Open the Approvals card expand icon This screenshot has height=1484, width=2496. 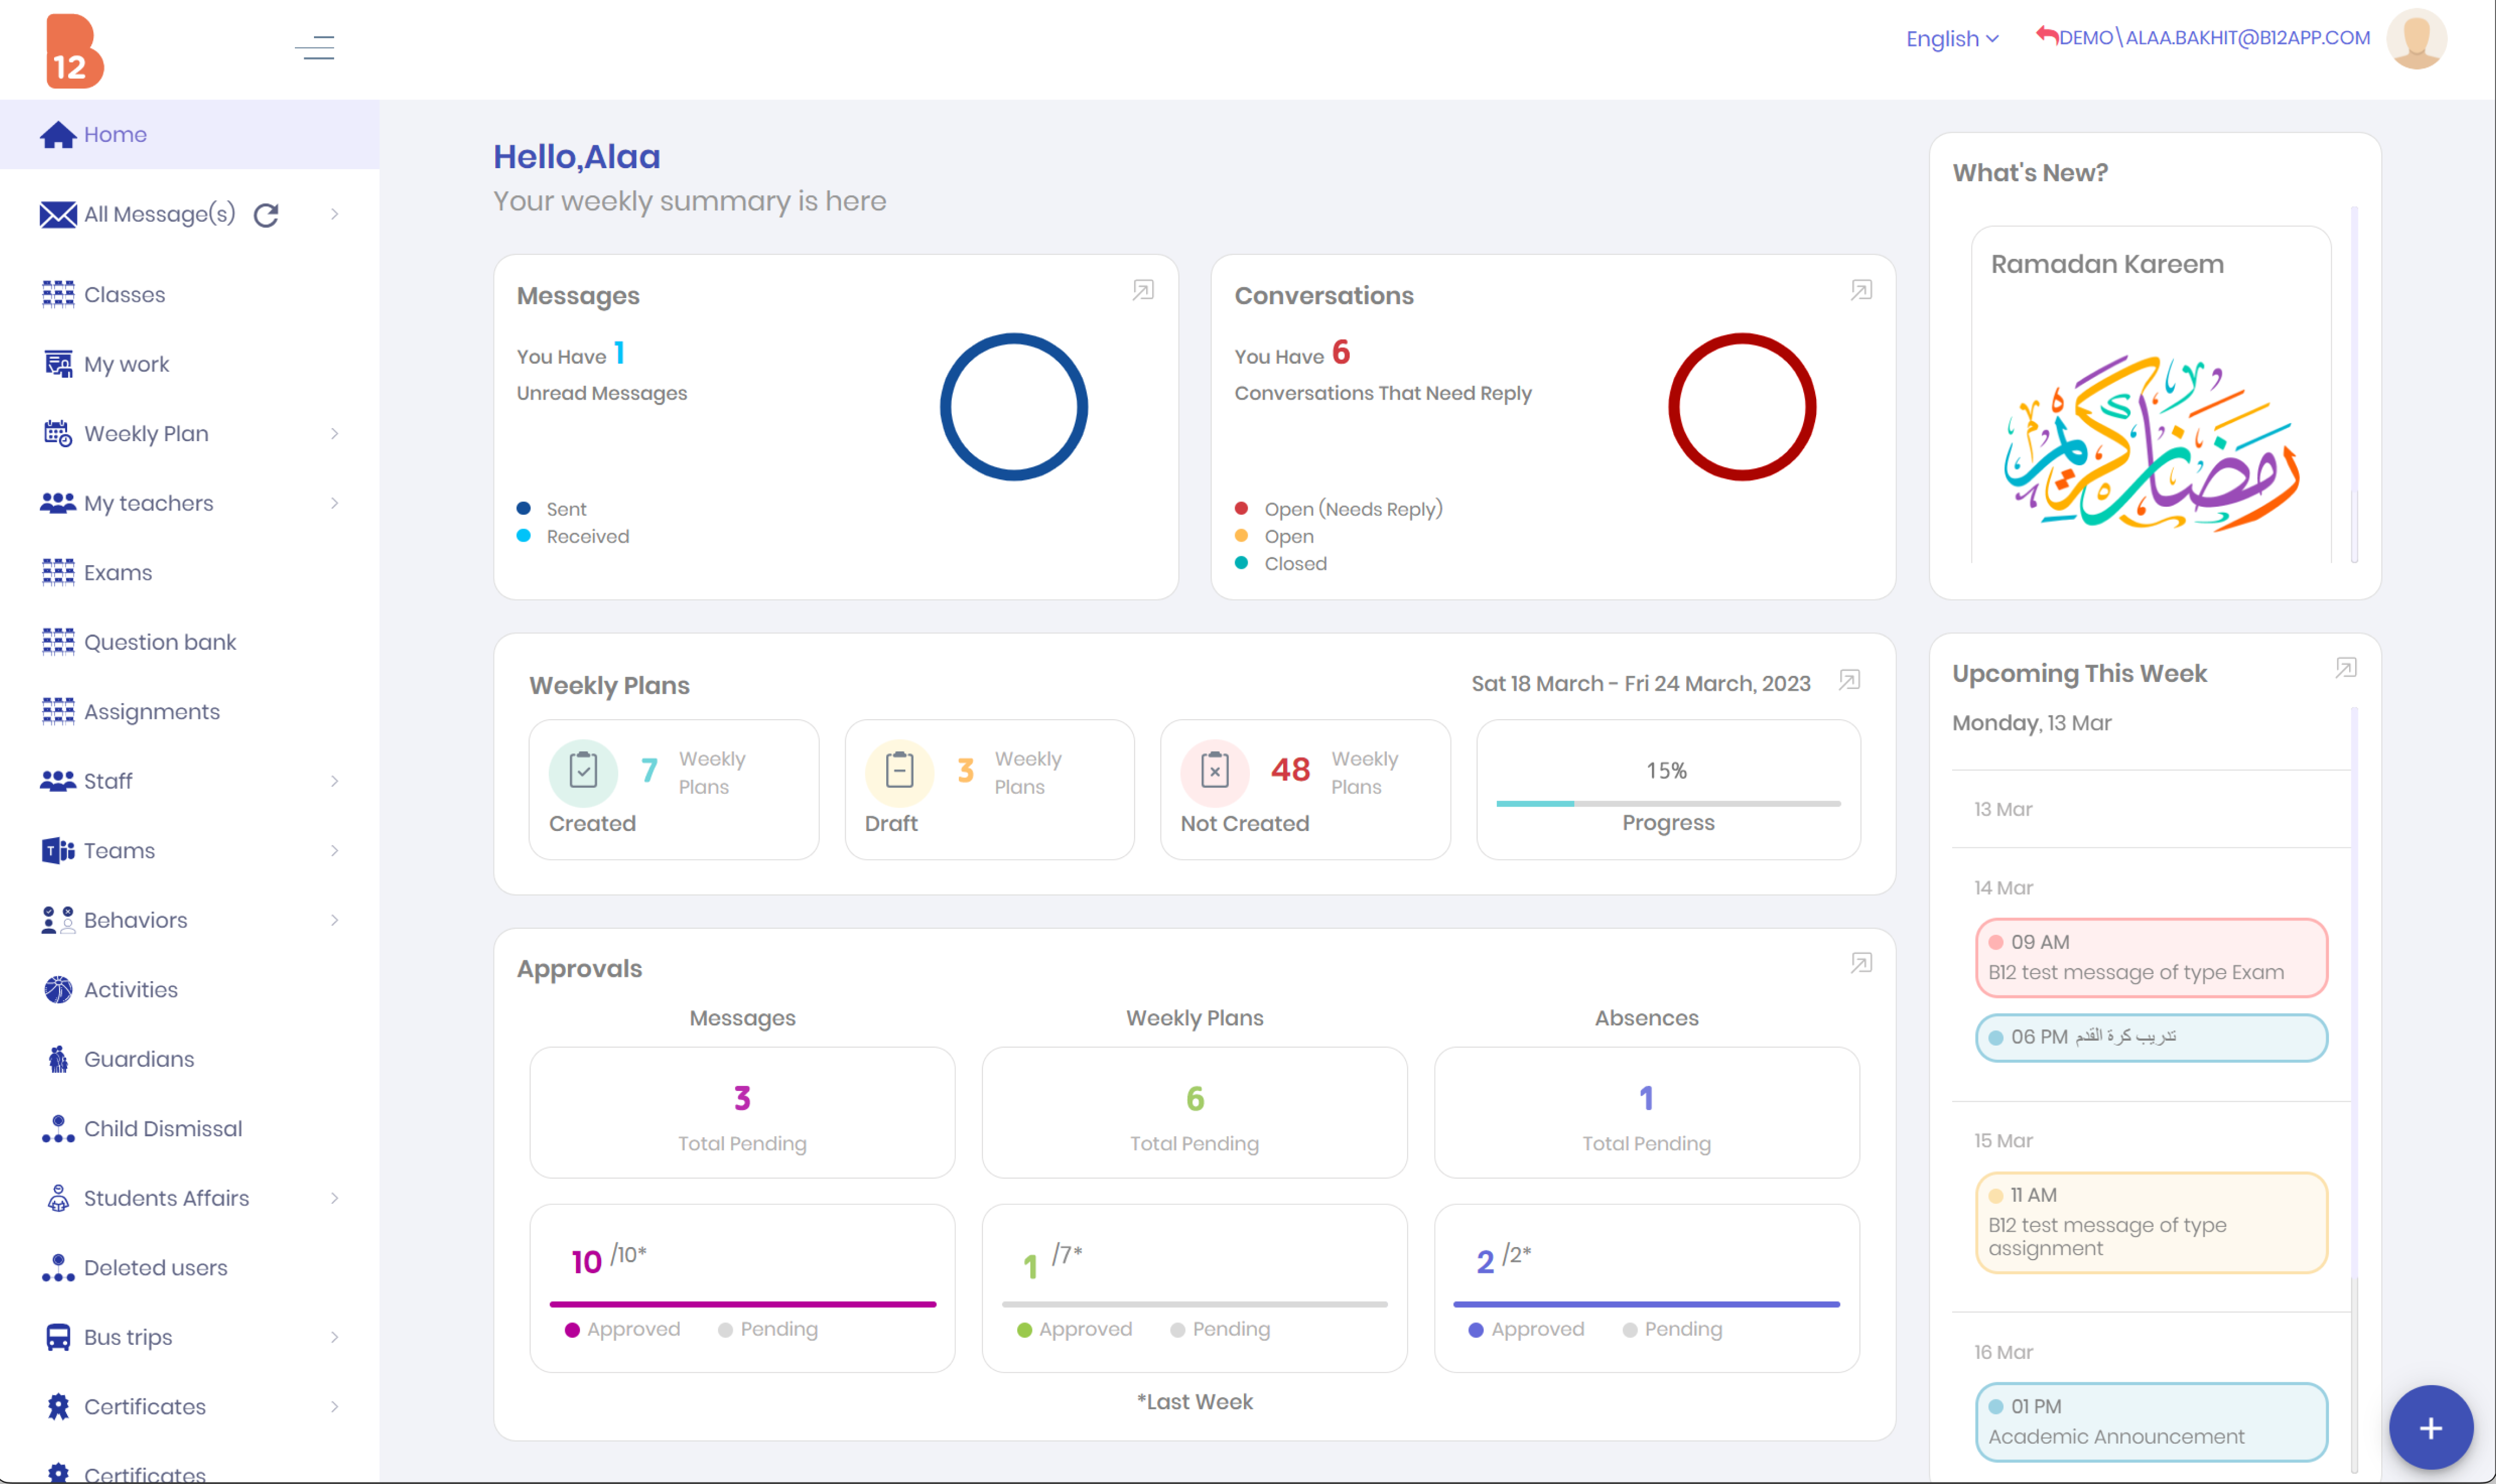1861,963
